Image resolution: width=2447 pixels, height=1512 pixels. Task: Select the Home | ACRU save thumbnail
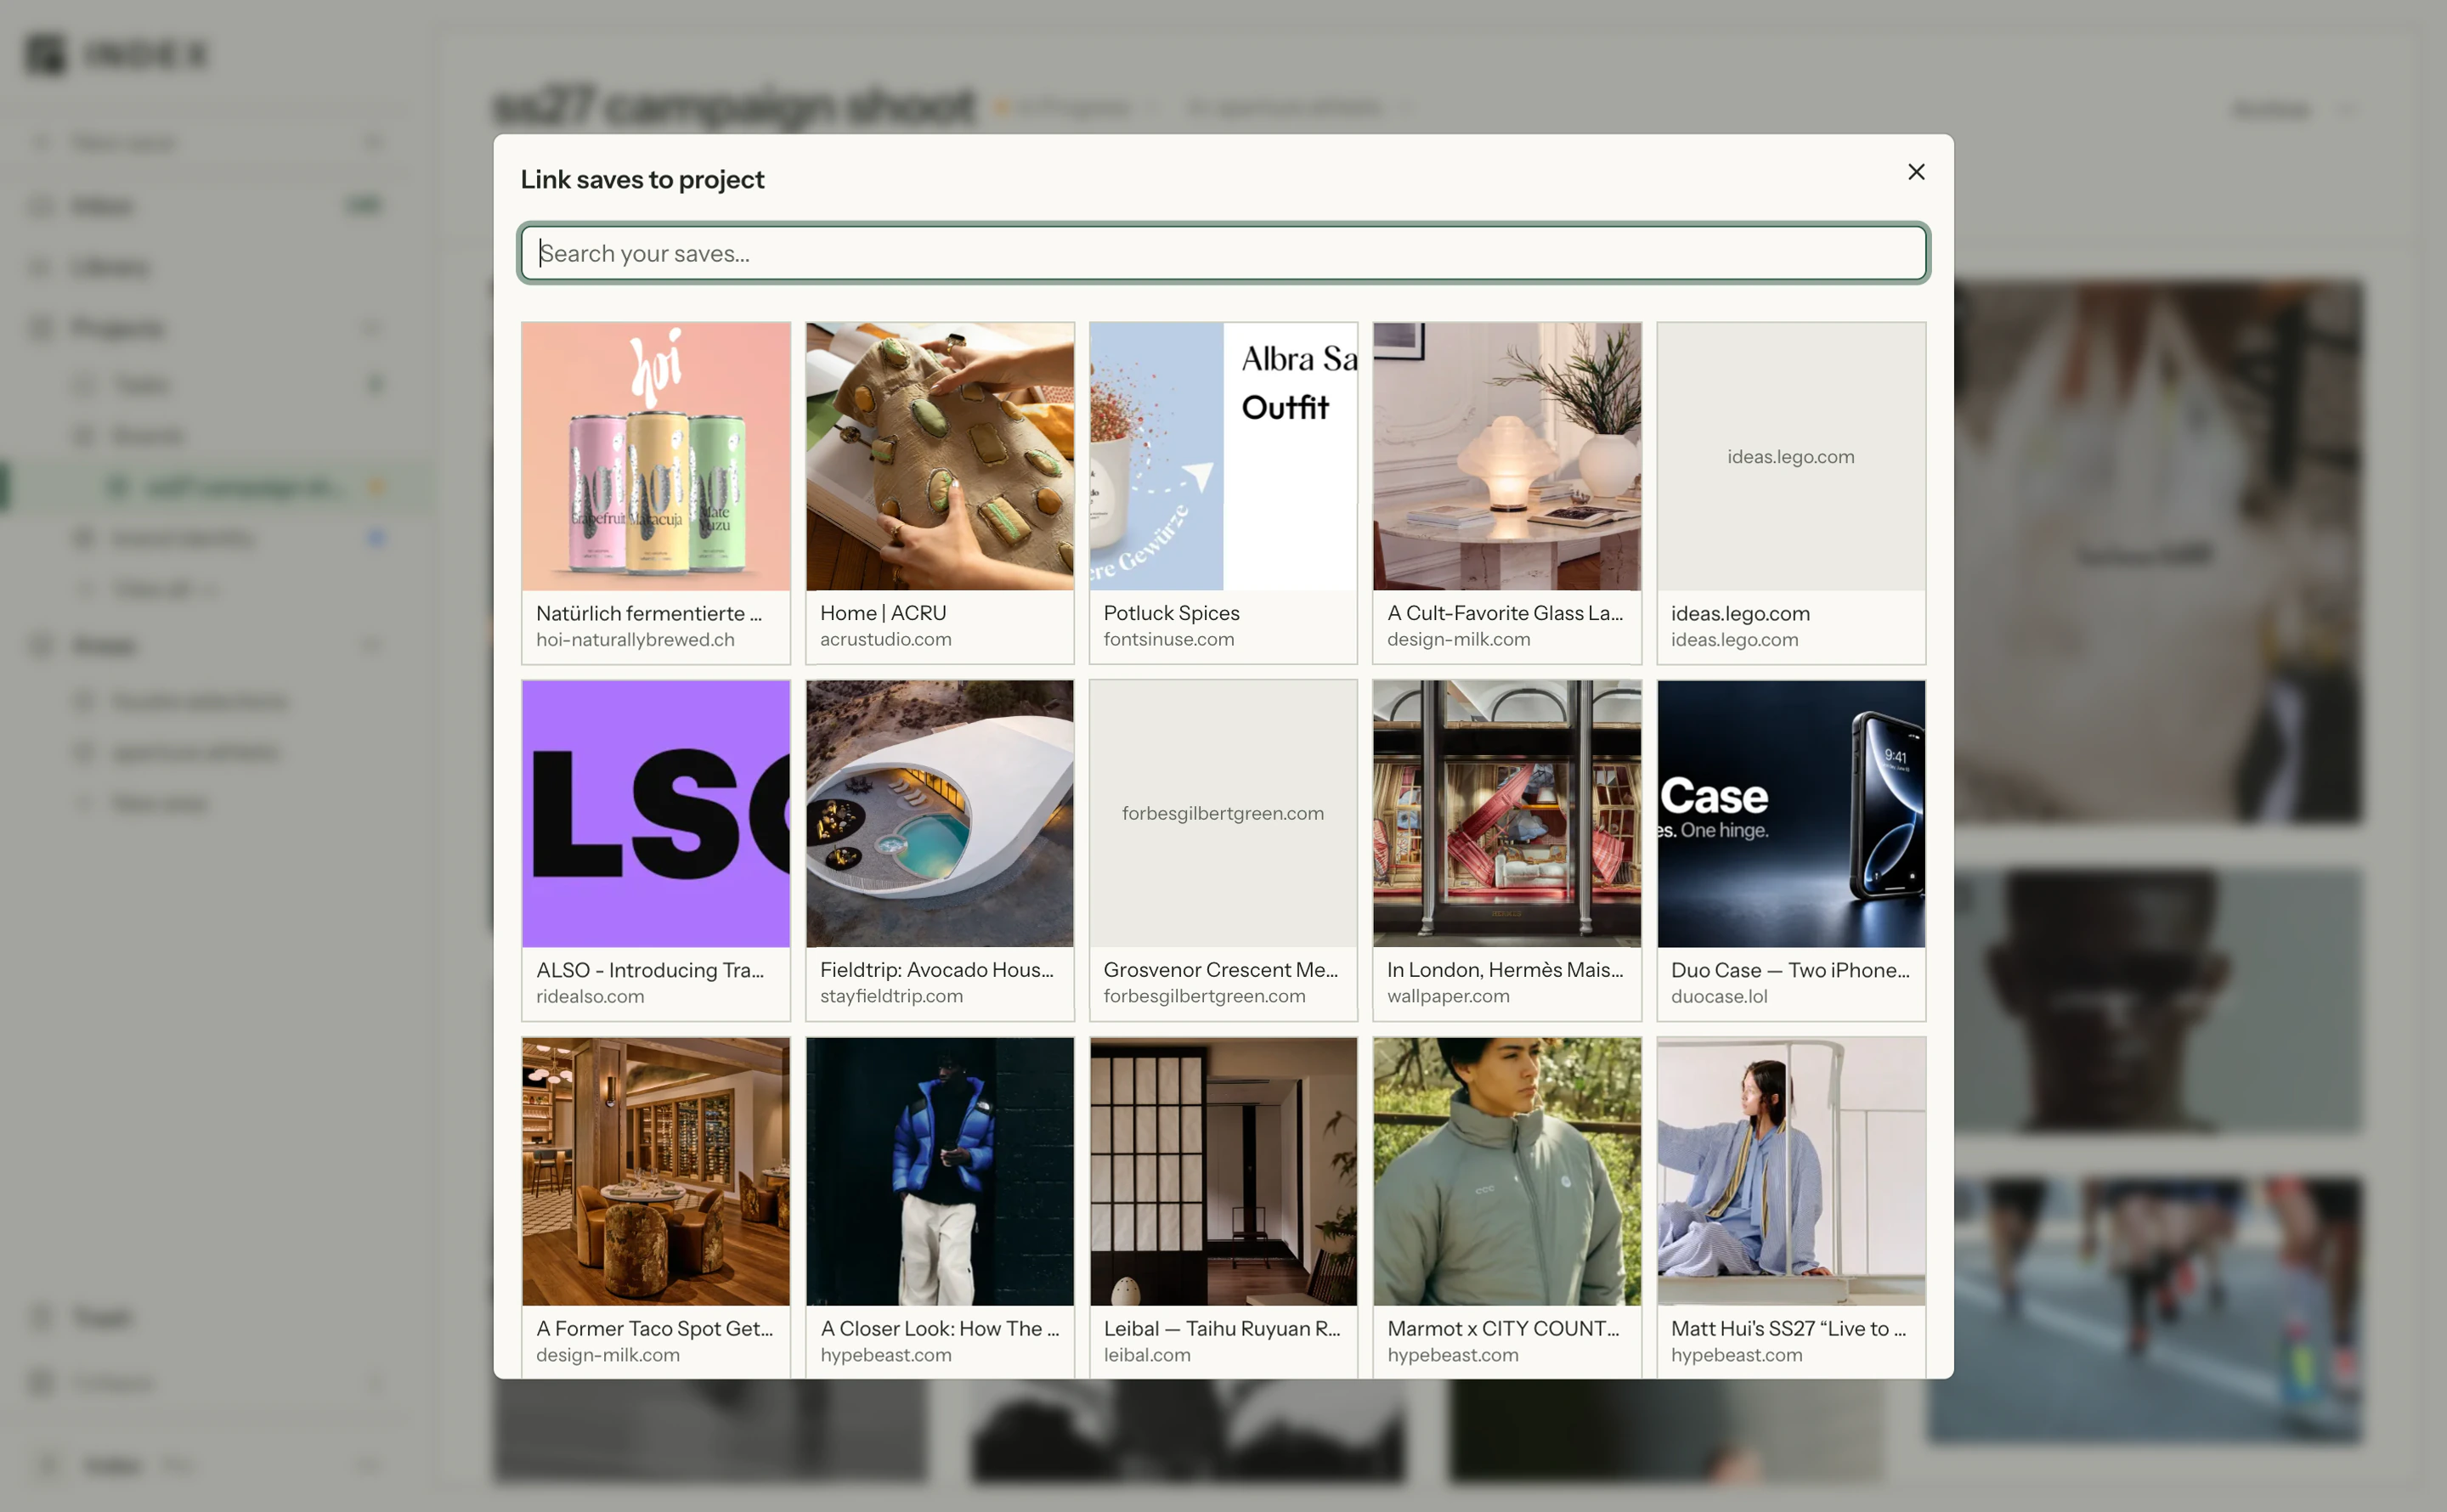[x=940, y=456]
